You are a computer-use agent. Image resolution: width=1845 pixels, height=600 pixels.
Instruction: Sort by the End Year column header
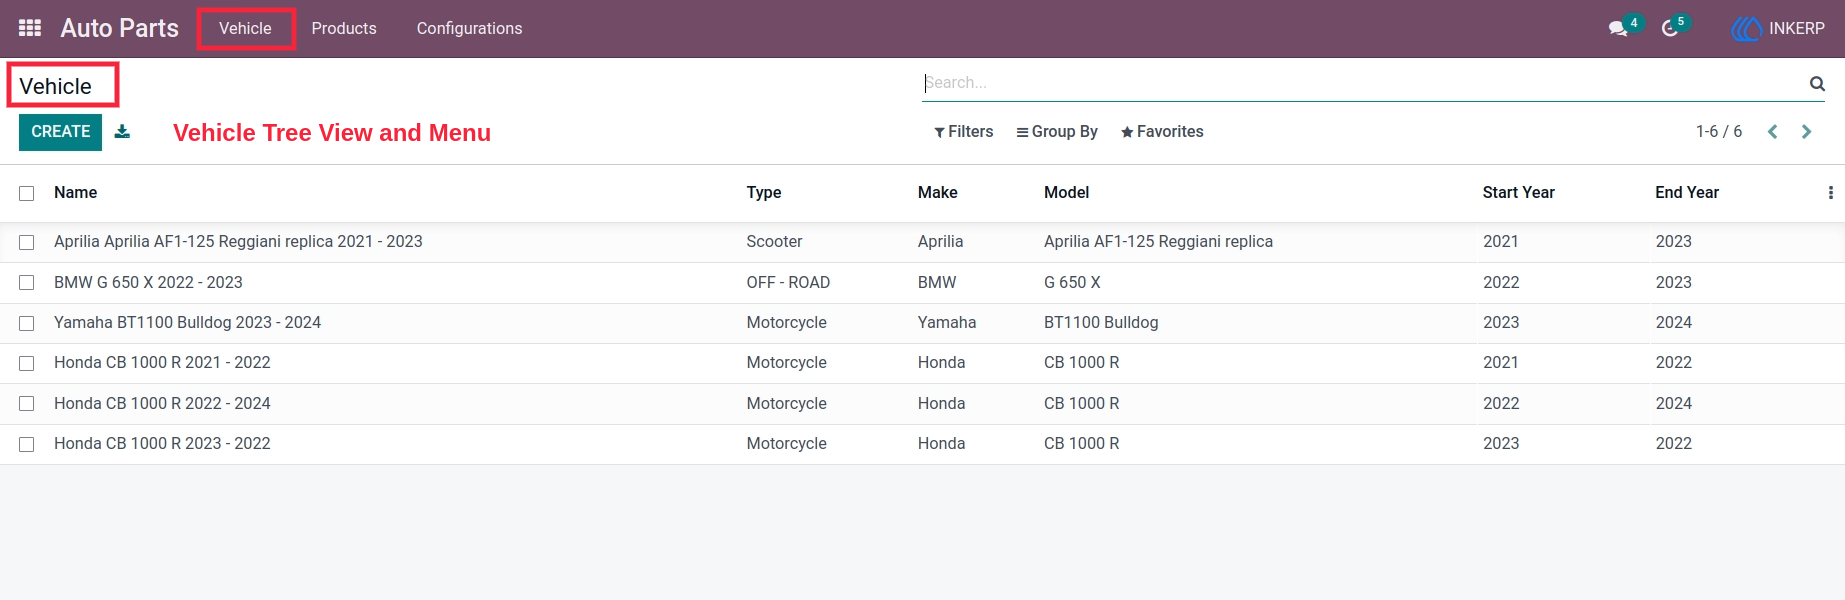point(1687,193)
